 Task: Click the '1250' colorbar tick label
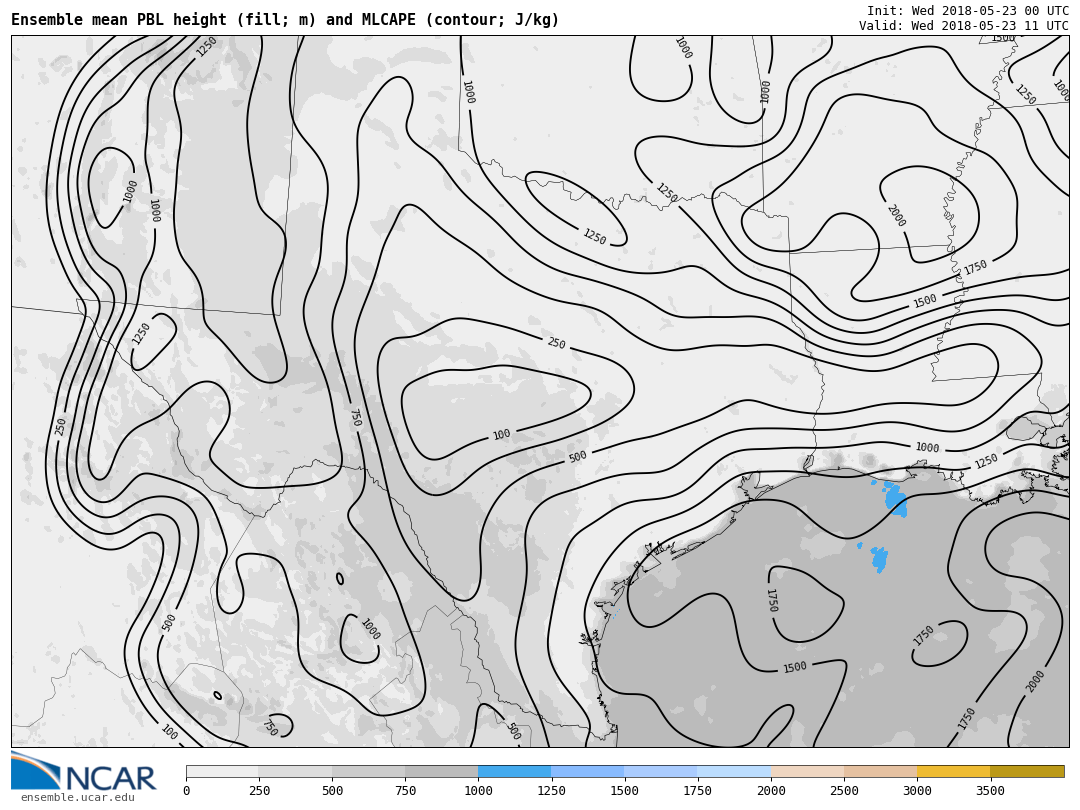tap(551, 791)
